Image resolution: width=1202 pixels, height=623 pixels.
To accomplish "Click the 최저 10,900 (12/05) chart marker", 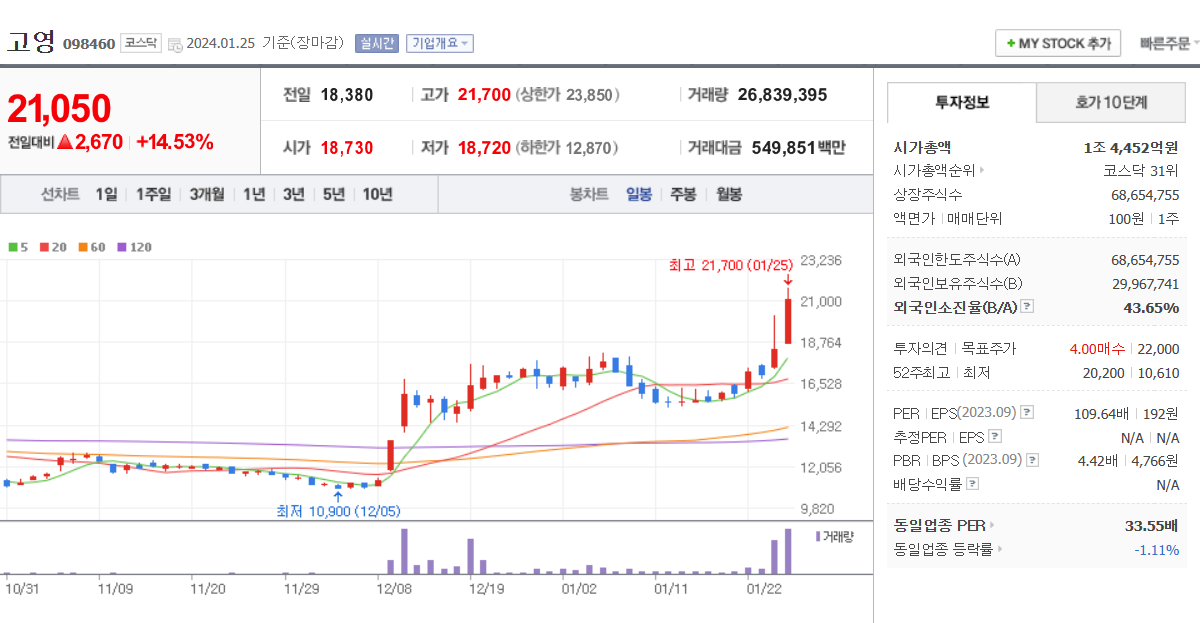I will coord(338,511).
